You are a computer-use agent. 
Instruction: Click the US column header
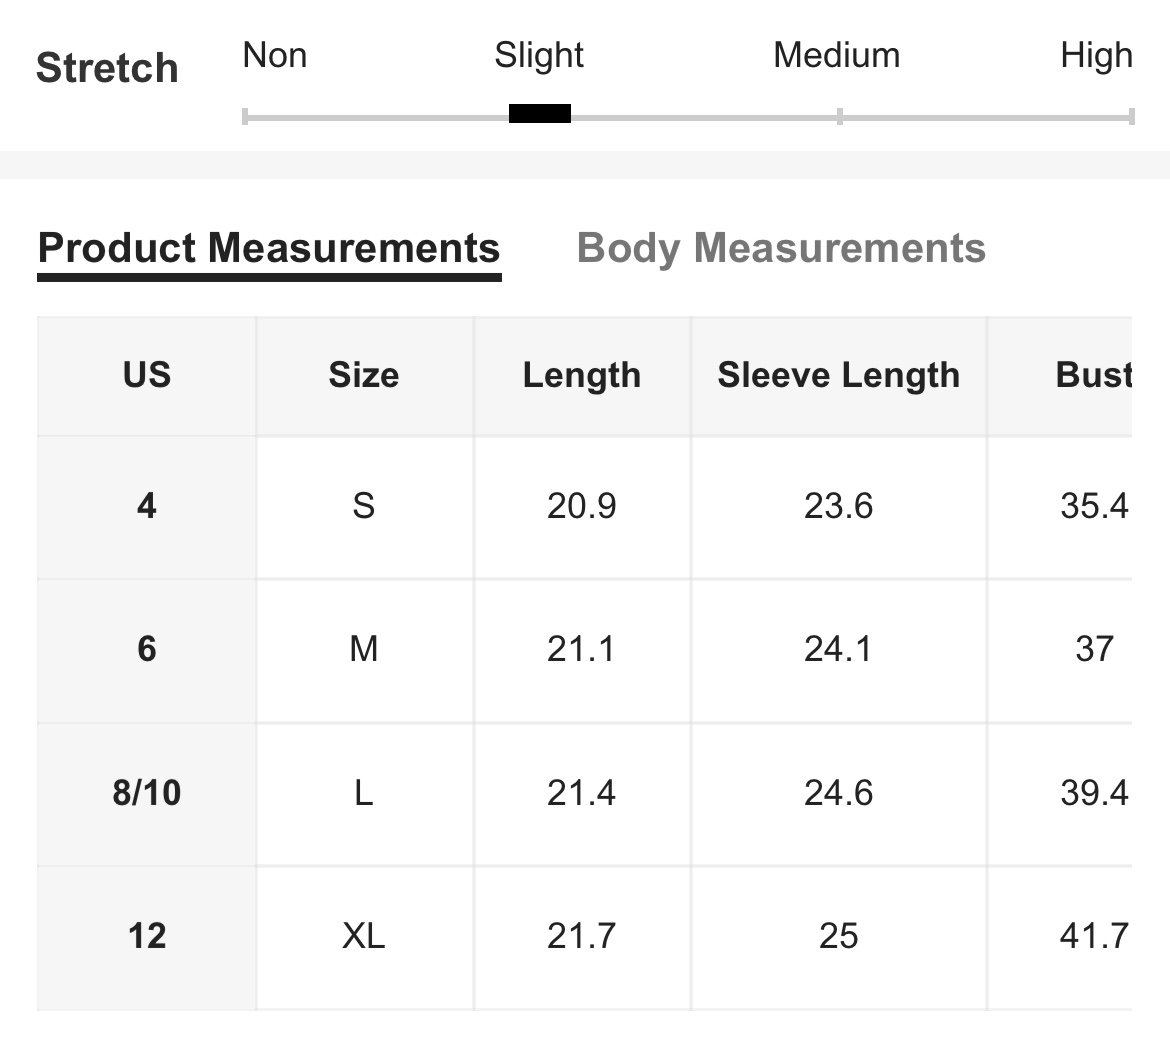pyautogui.click(x=147, y=375)
